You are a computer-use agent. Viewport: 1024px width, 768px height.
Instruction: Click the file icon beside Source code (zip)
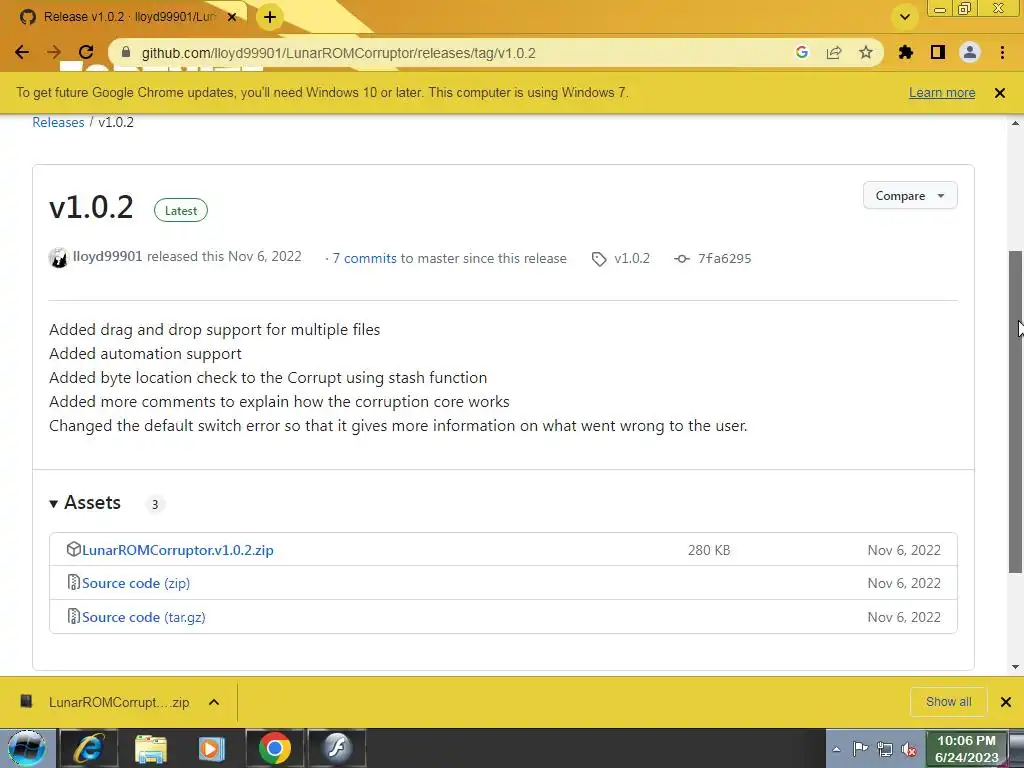click(74, 582)
